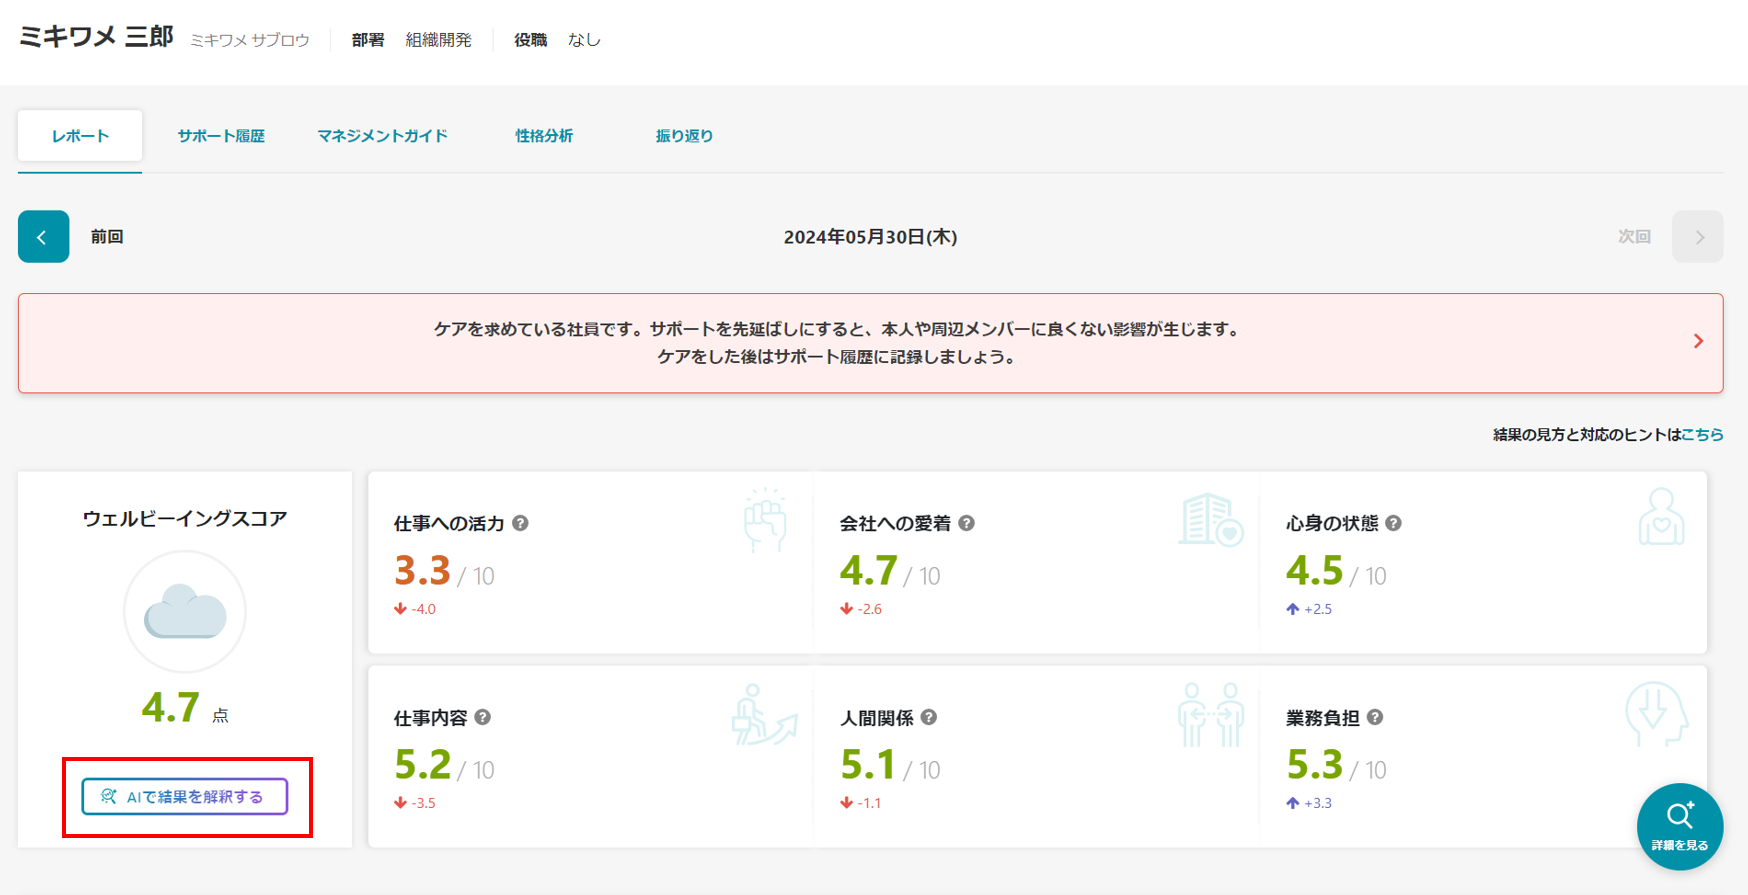This screenshot has width=1748, height=895.
Task: Click the disabled next arrow button
Action: pos(1698,237)
